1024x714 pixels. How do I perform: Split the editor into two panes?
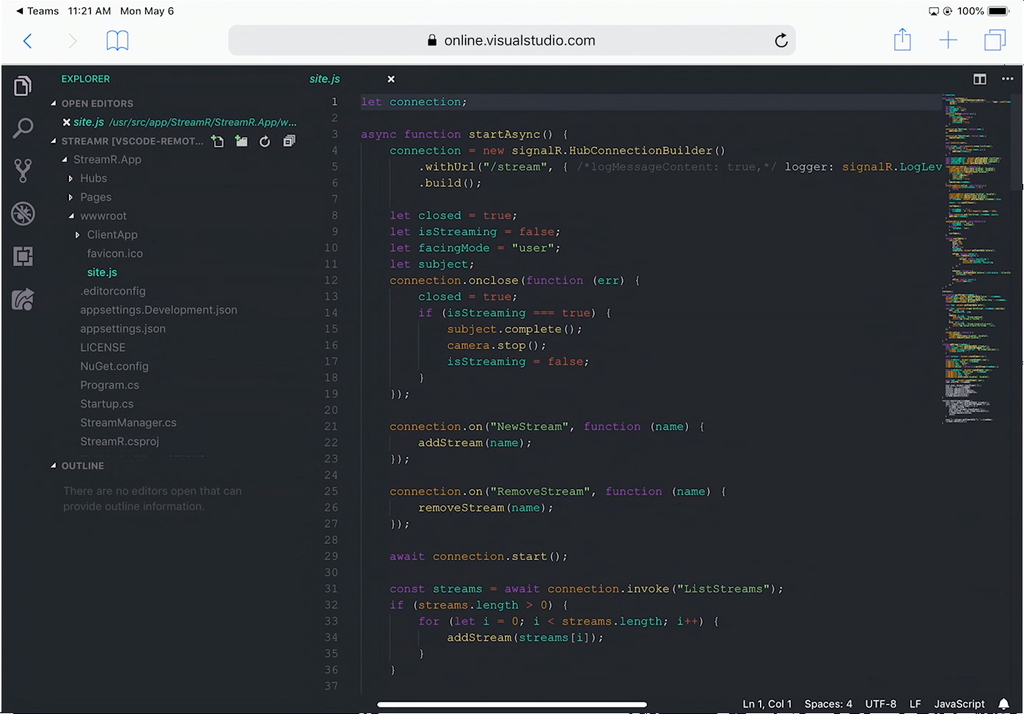[x=979, y=78]
